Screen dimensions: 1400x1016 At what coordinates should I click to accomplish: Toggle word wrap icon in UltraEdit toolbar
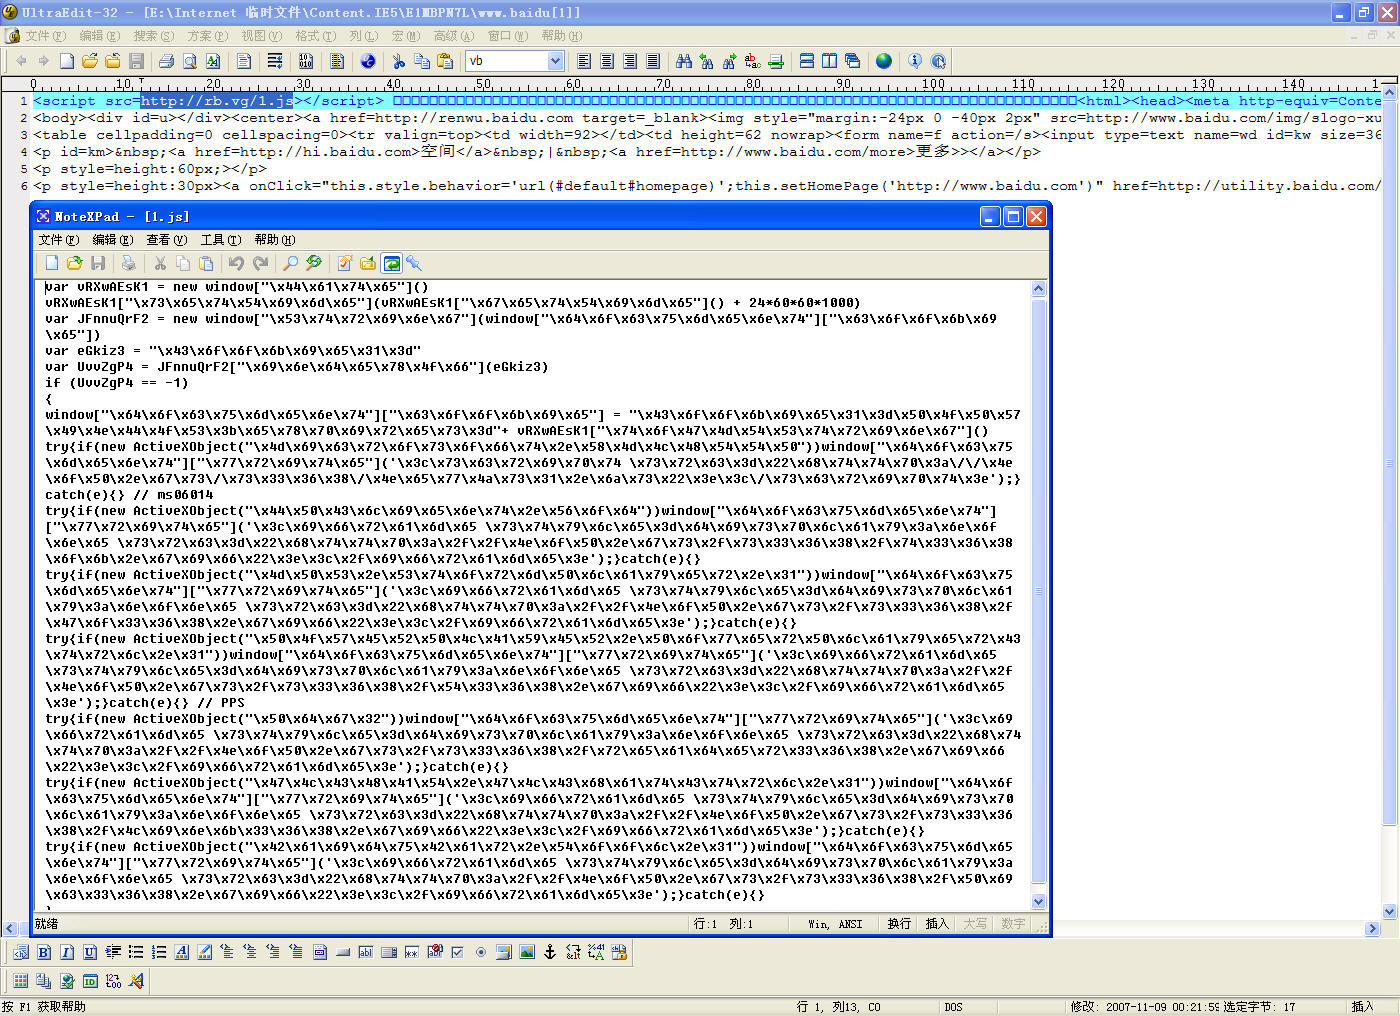[x=274, y=61]
